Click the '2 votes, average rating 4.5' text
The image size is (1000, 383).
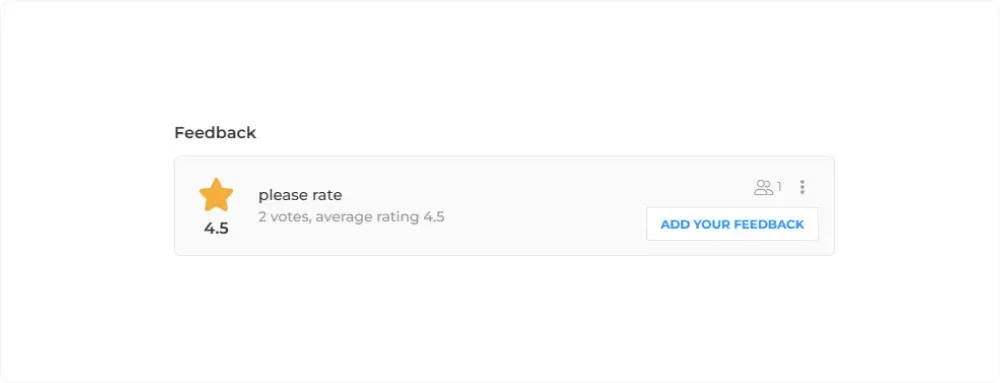(x=351, y=217)
